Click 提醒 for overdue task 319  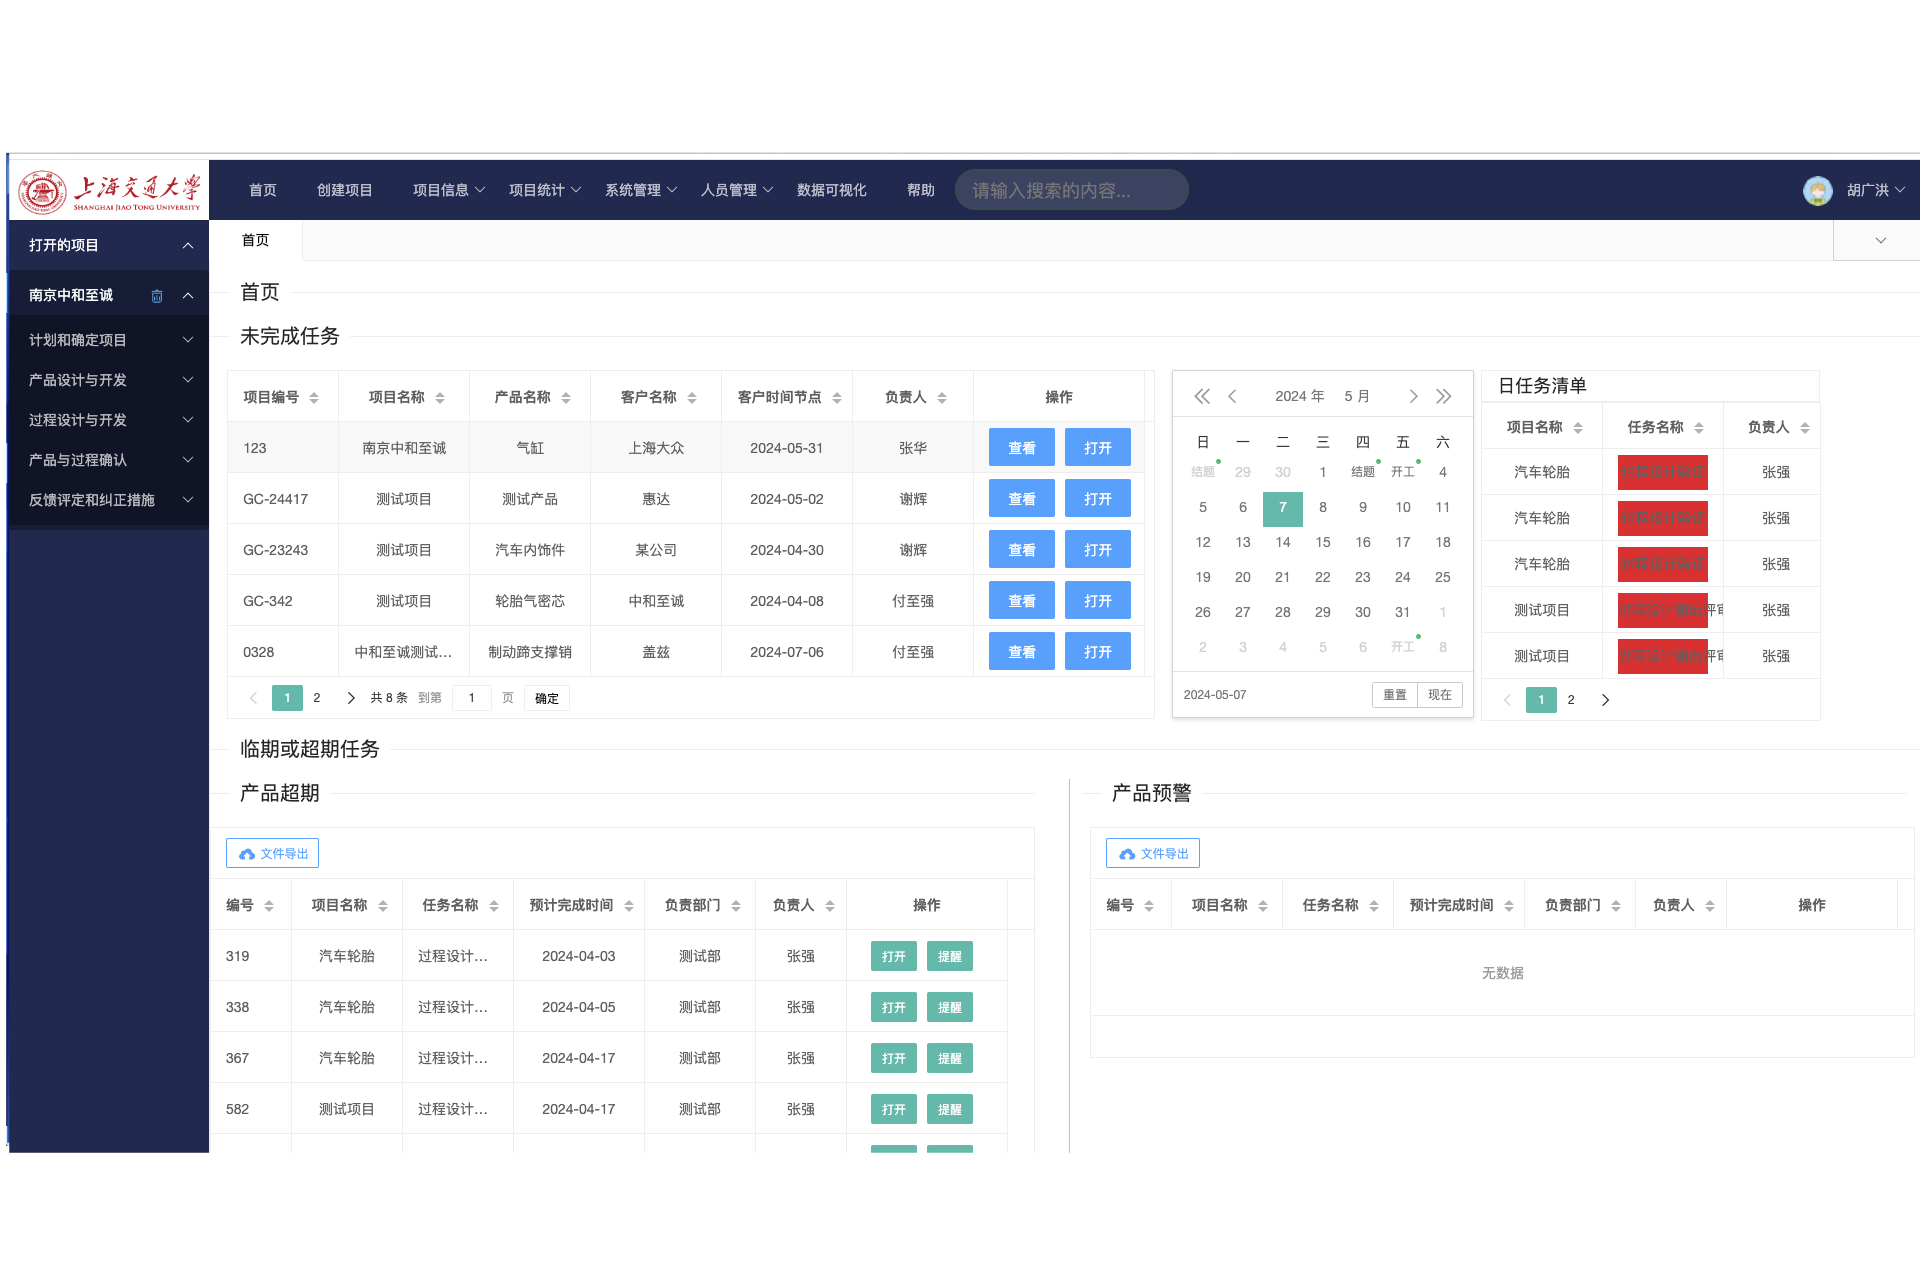coord(950,957)
